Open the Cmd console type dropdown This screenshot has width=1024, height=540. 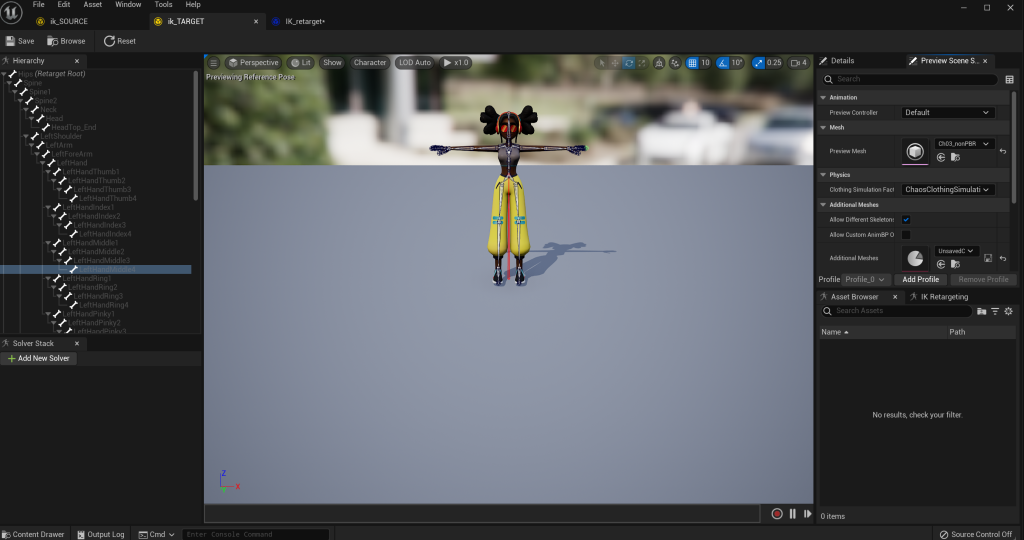(x=157, y=534)
